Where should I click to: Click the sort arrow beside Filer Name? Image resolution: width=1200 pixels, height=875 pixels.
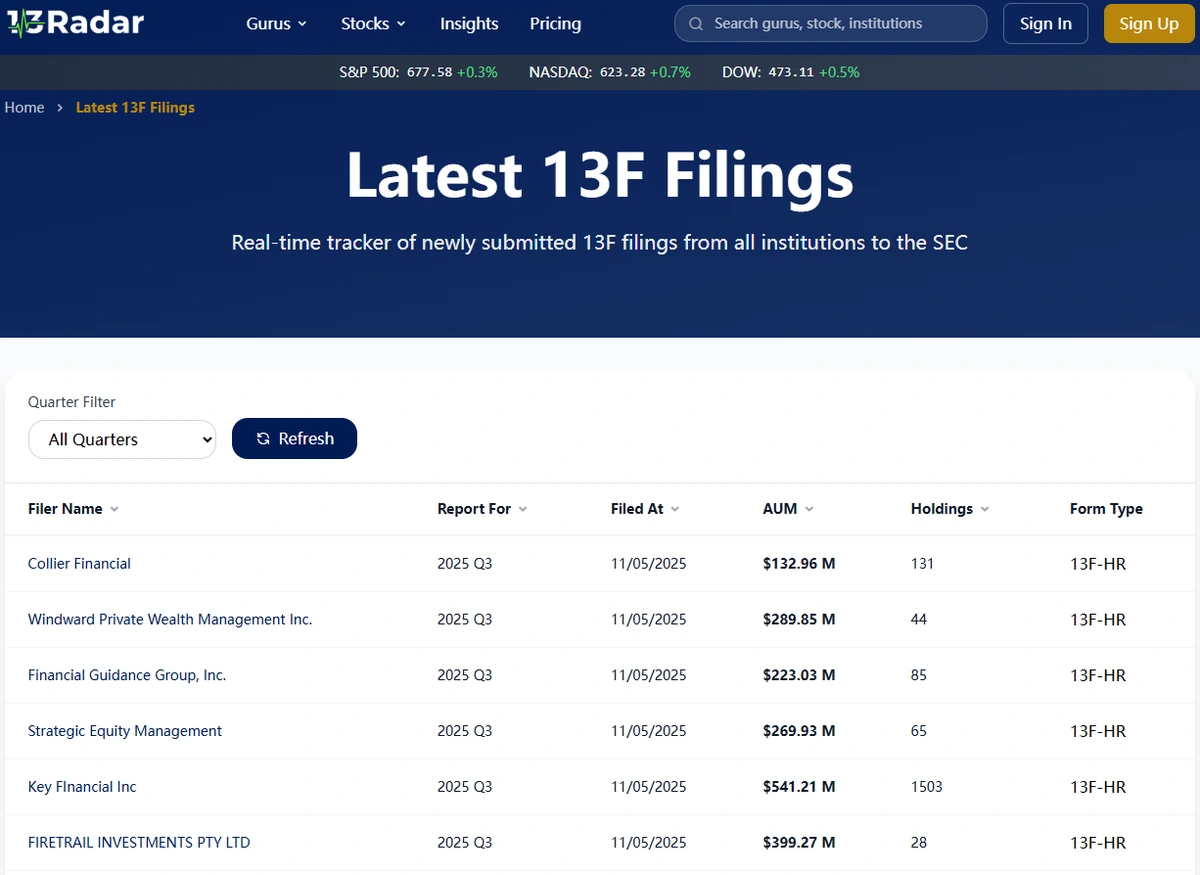[x=113, y=509]
